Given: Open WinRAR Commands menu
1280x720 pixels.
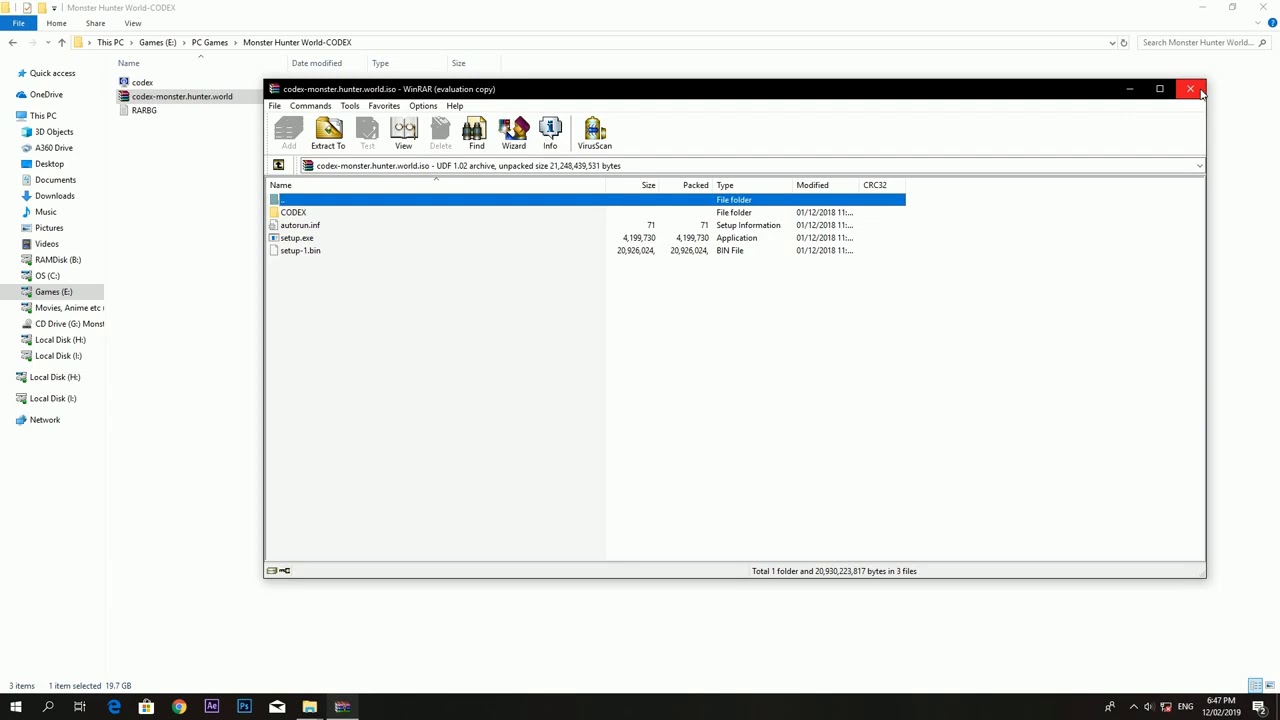Looking at the screenshot, I should tap(310, 106).
